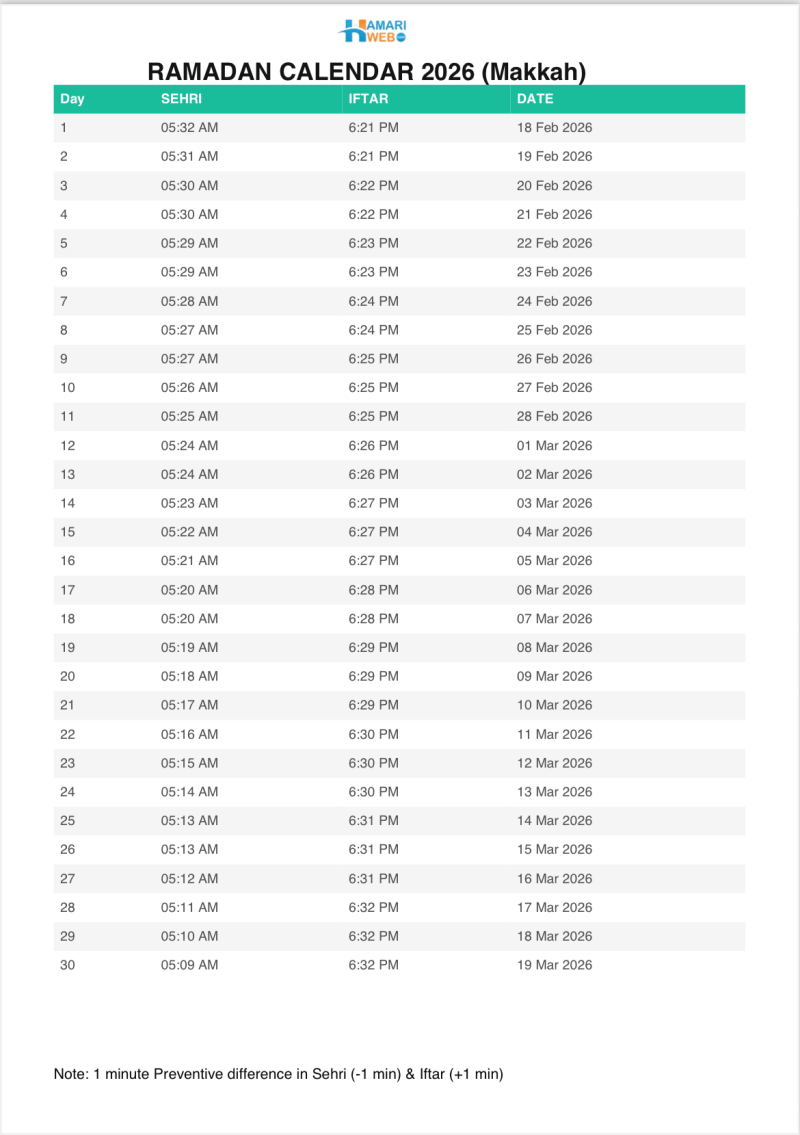Select the Day column header
Image resolution: width=800 pixels, height=1135 pixels.
72,99
